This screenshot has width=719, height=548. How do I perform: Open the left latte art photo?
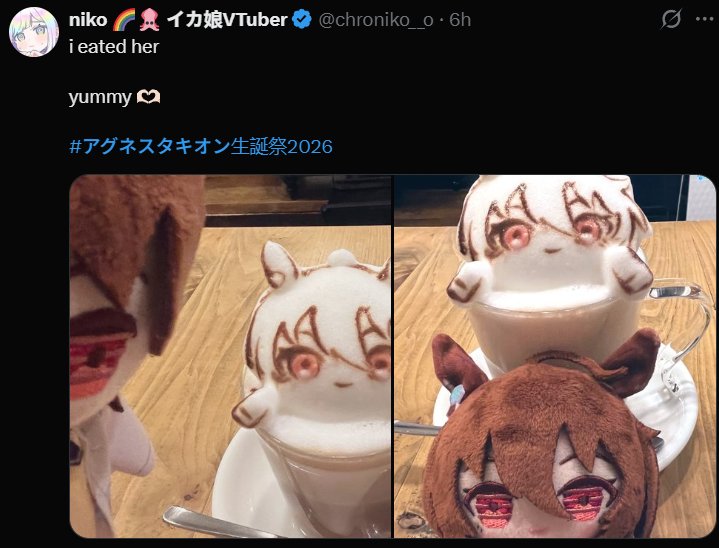point(230,356)
